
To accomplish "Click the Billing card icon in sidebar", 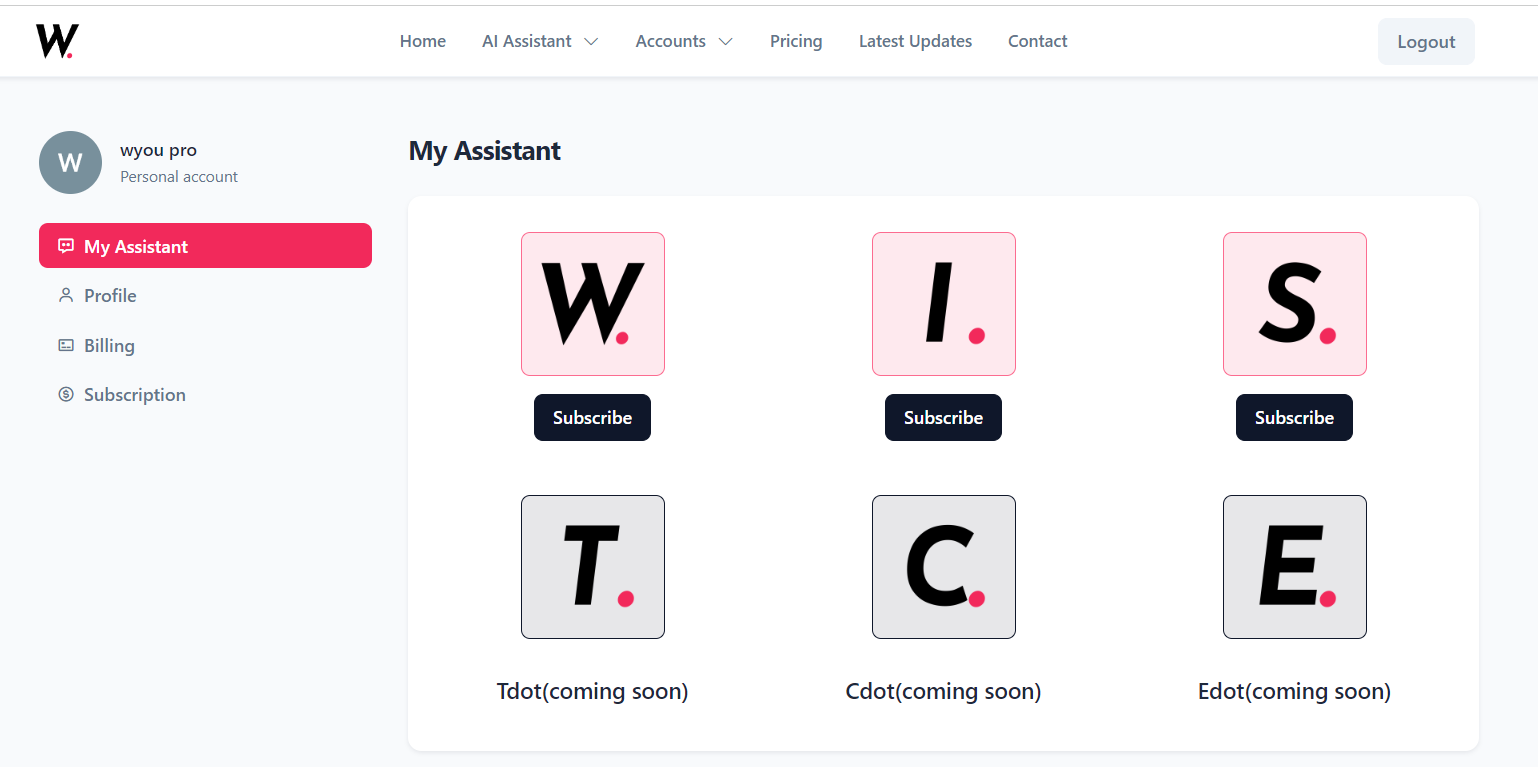I will coord(66,345).
